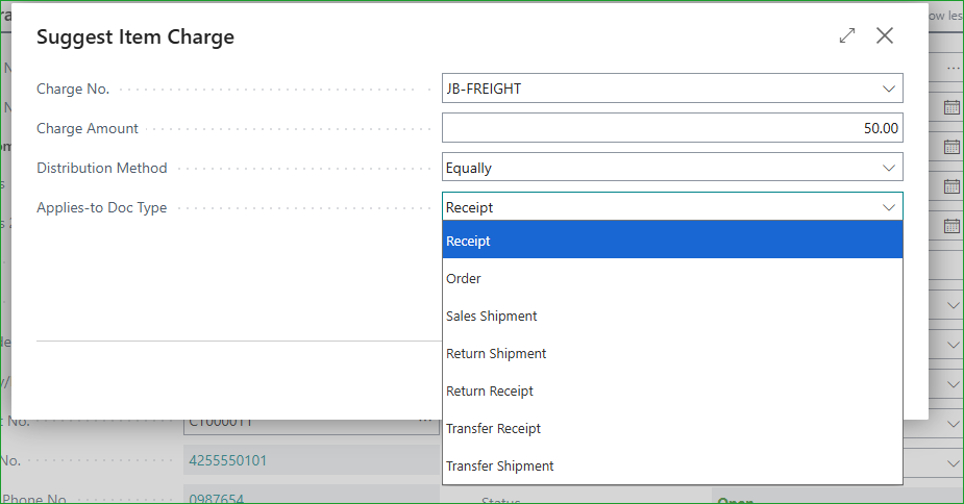Open the second calendar icon in background page
The height and width of the screenshot is (504, 964).
952,146
